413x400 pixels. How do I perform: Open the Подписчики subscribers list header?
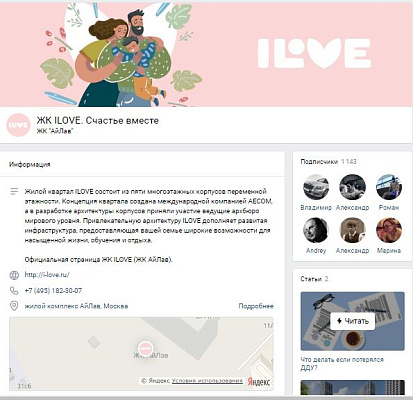[319, 162]
